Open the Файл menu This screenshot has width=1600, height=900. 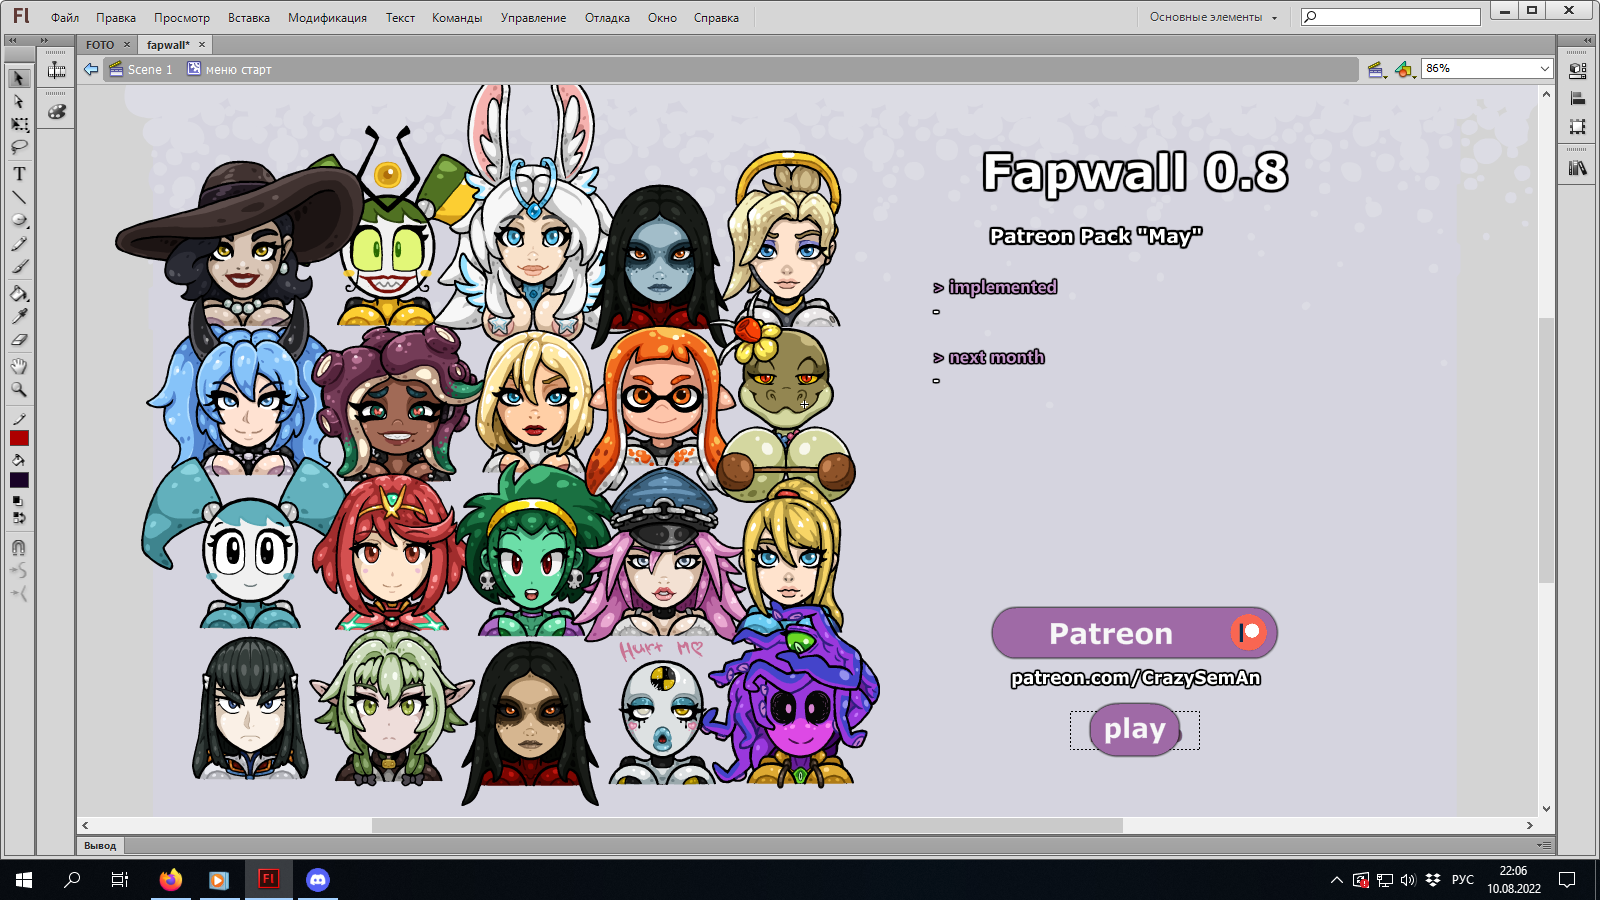(65, 18)
